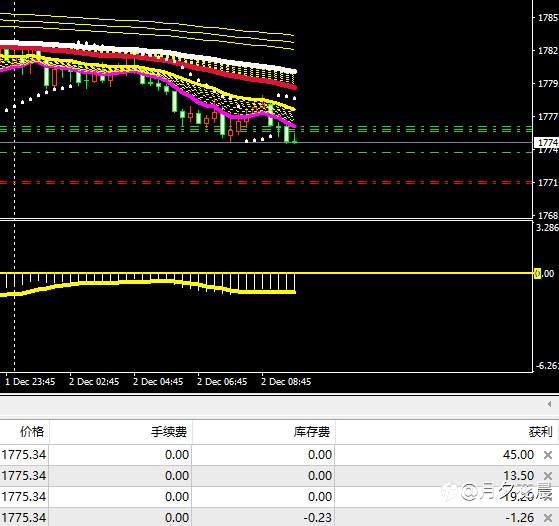Select the green dashed line below current price

tap(266, 153)
